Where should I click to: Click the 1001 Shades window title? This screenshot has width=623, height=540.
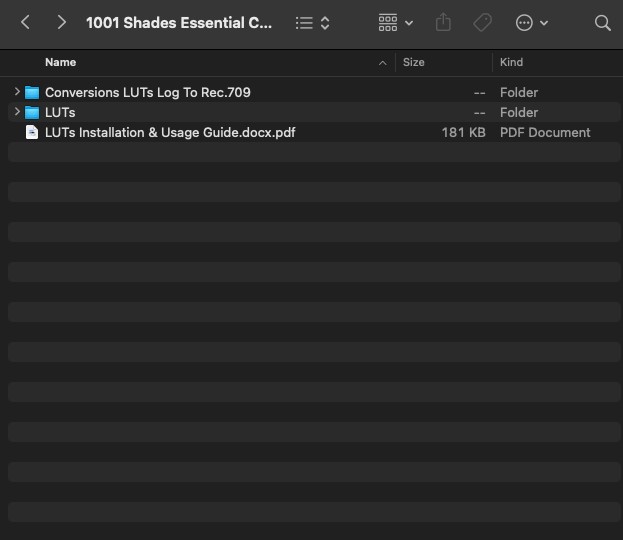[x=178, y=22]
